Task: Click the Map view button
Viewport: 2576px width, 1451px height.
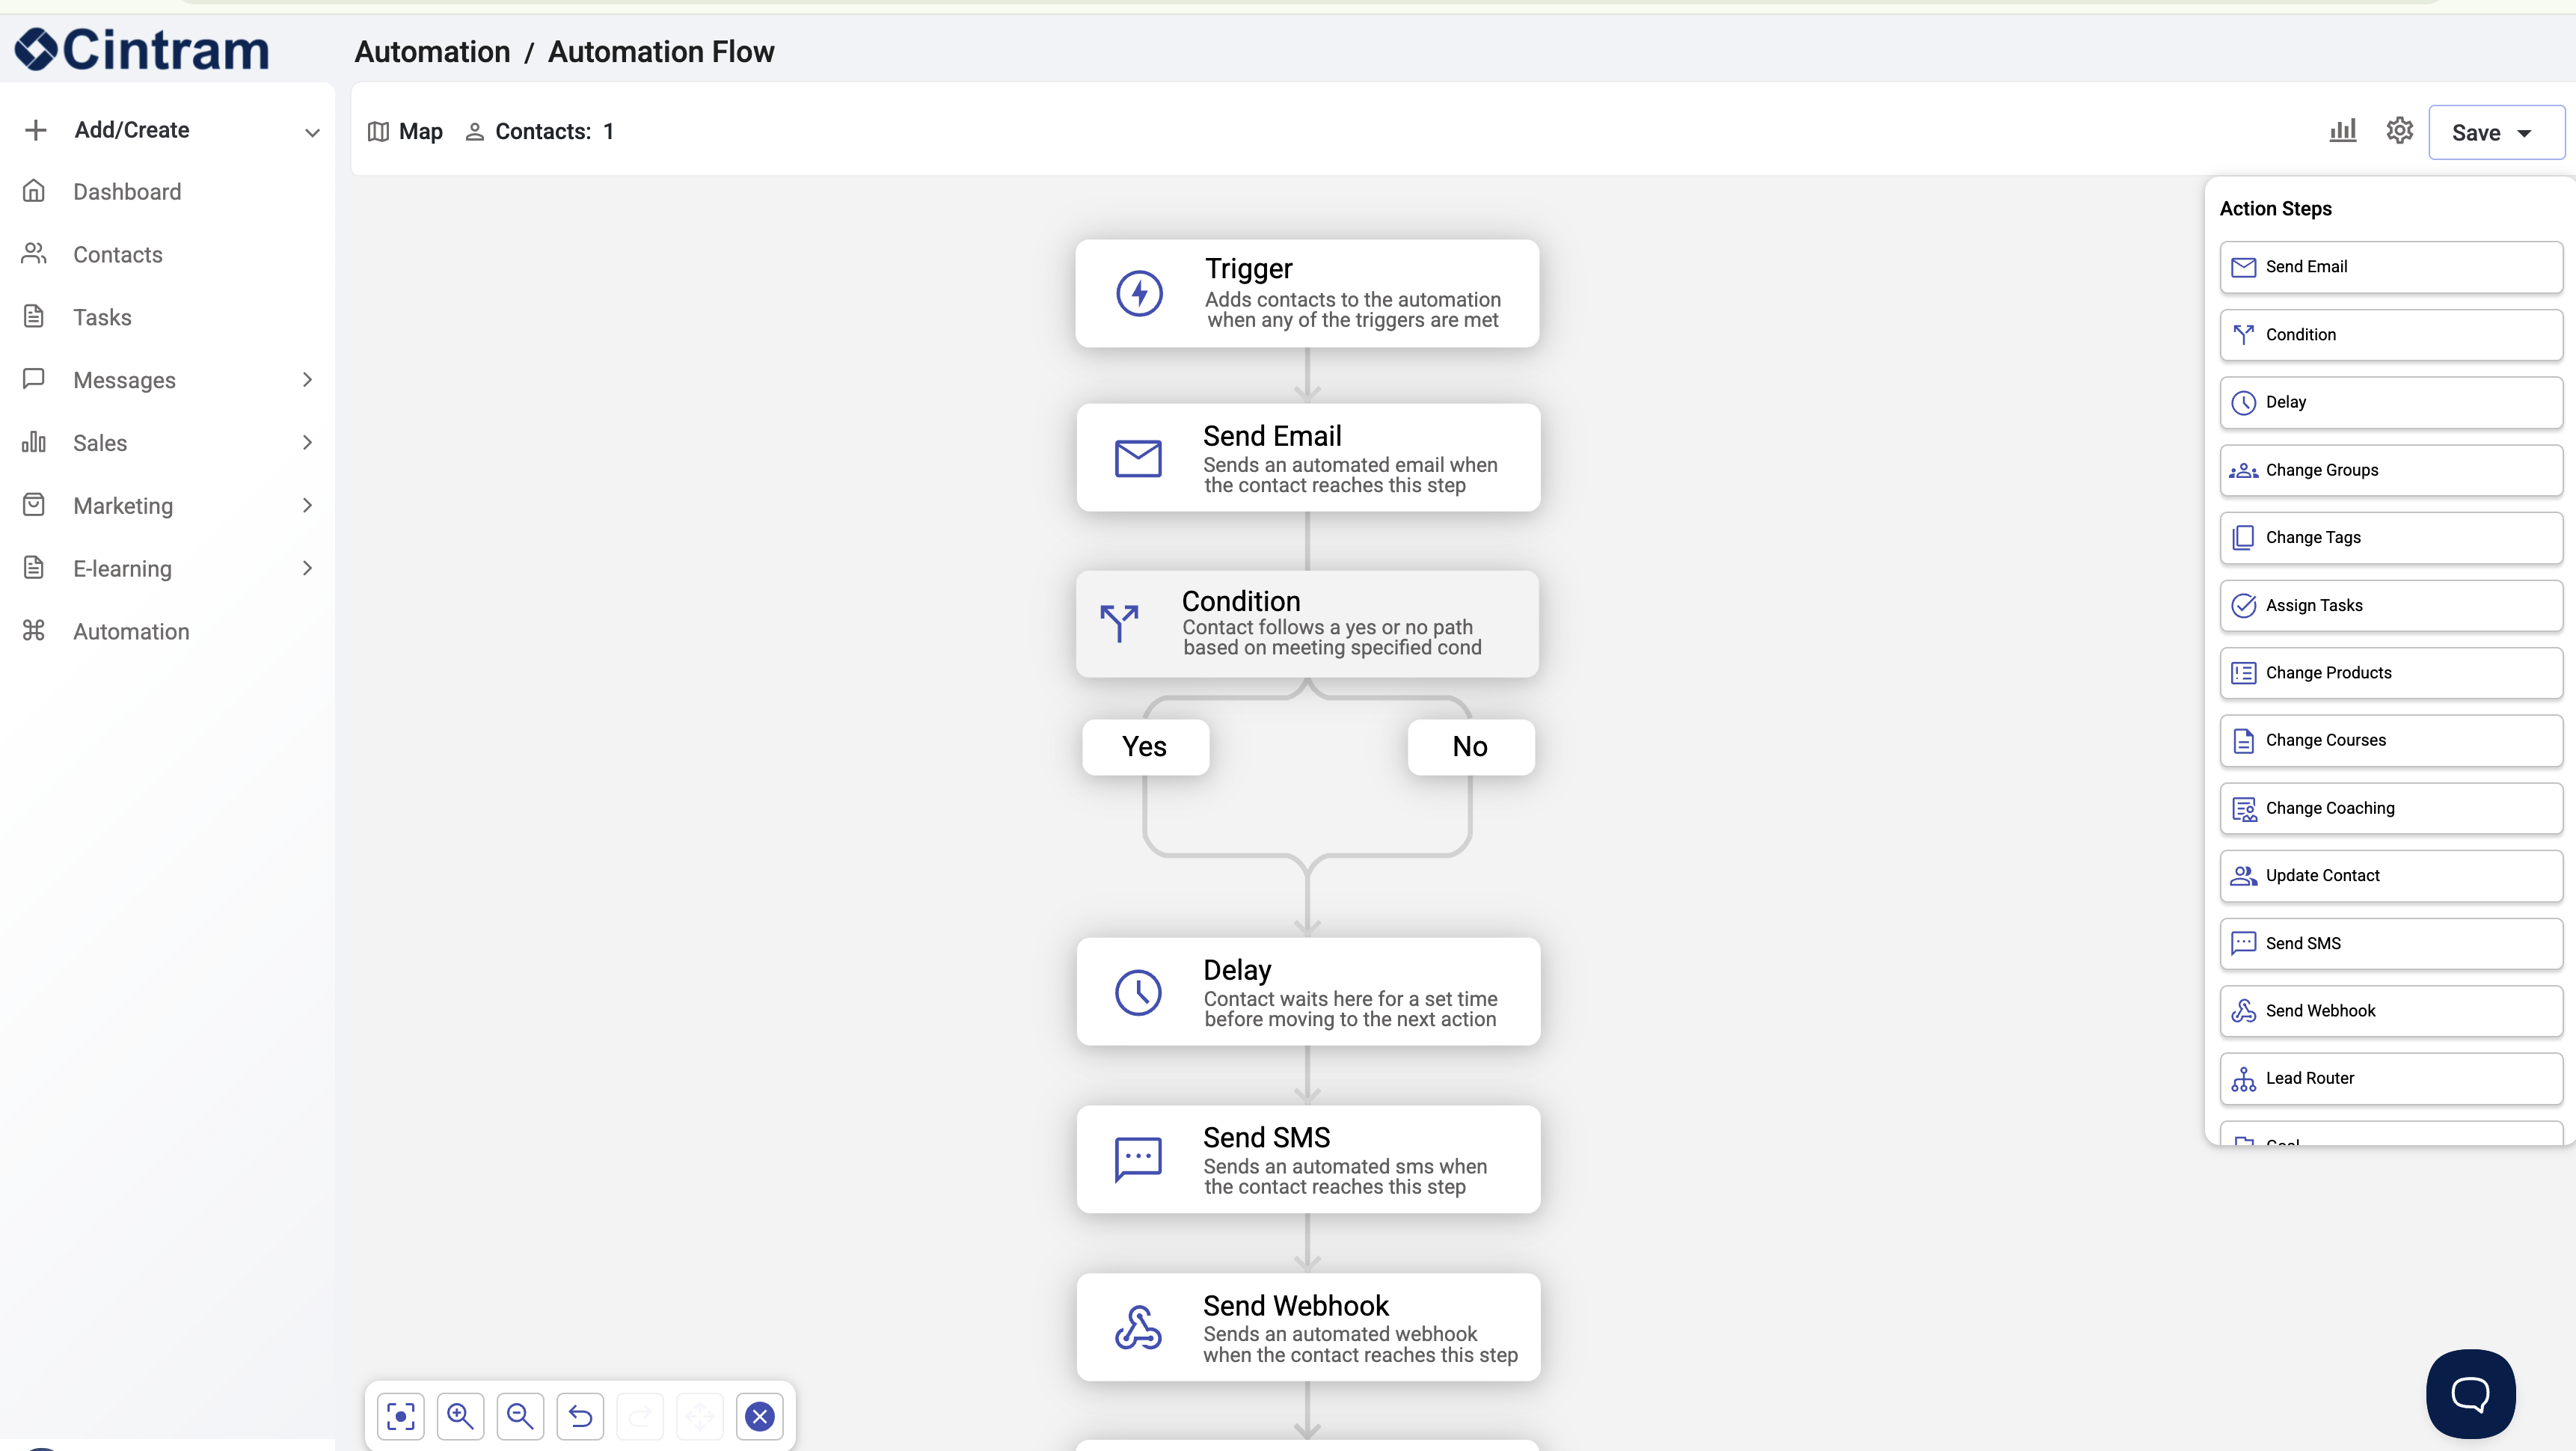Action: point(406,132)
